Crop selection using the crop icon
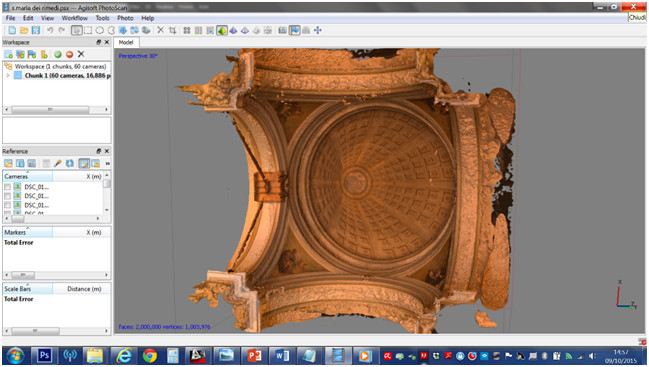Screen dimensions: 649x367 (x=173, y=30)
